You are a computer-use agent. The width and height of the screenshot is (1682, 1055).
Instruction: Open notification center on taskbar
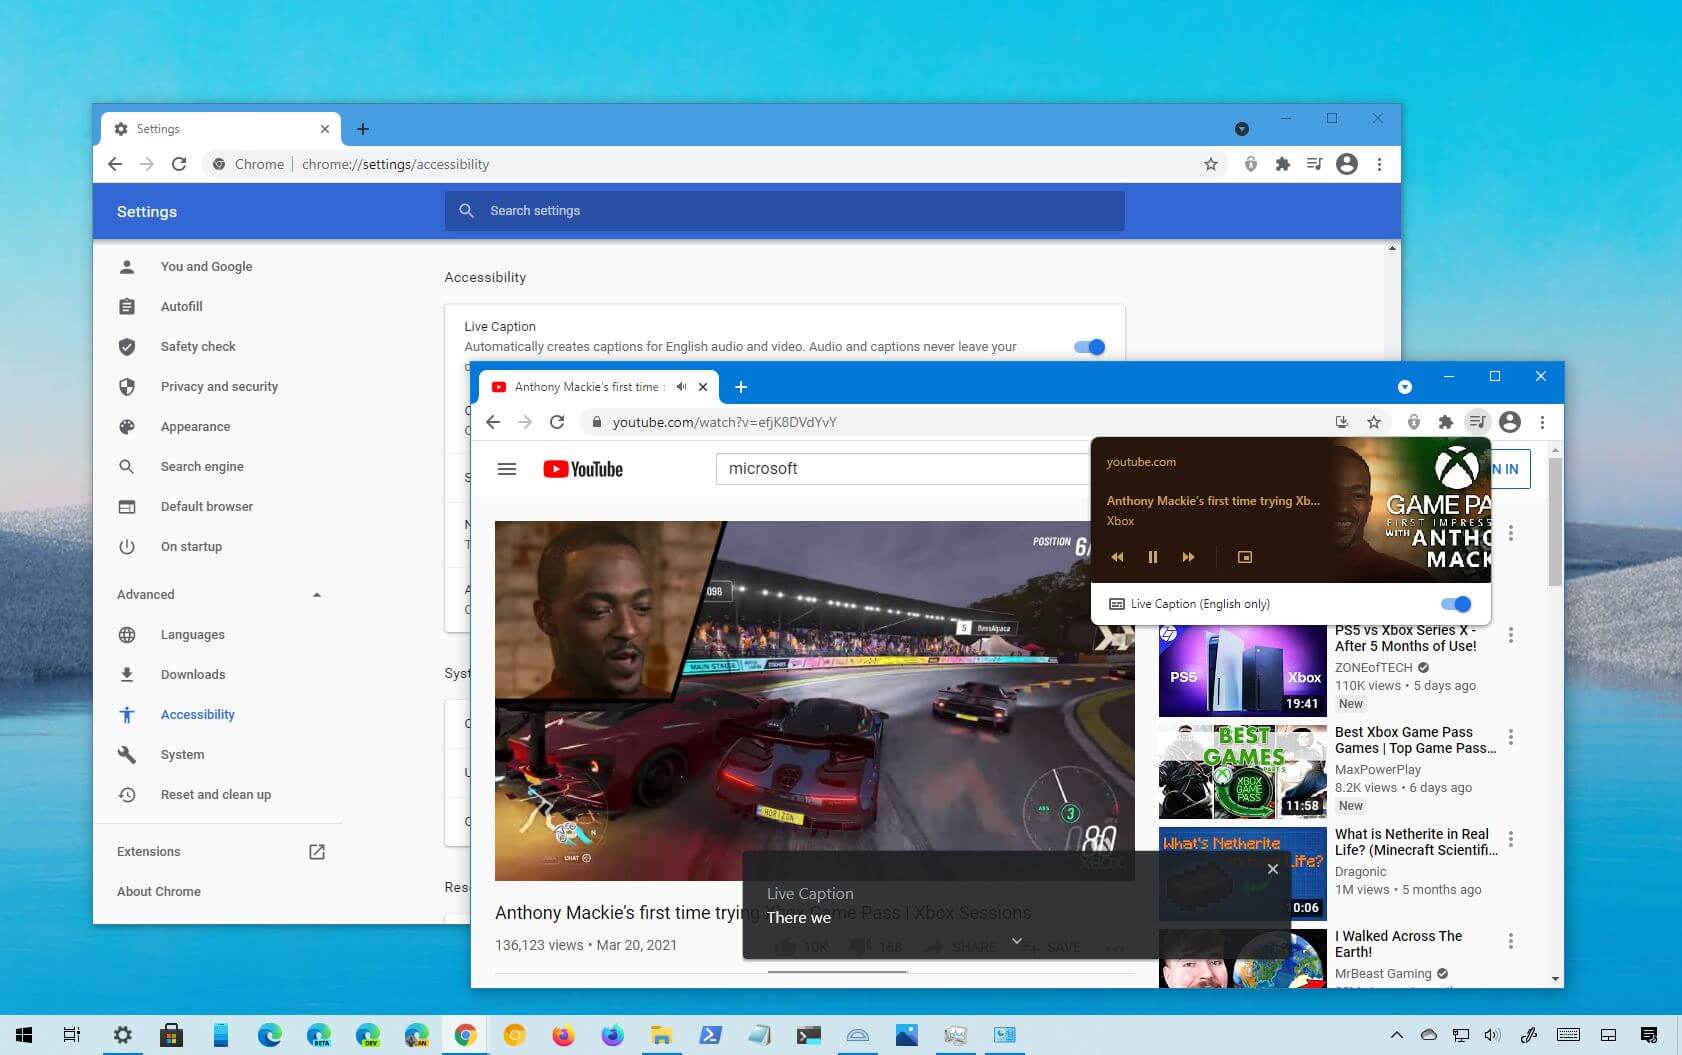click(x=1649, y=1035)
